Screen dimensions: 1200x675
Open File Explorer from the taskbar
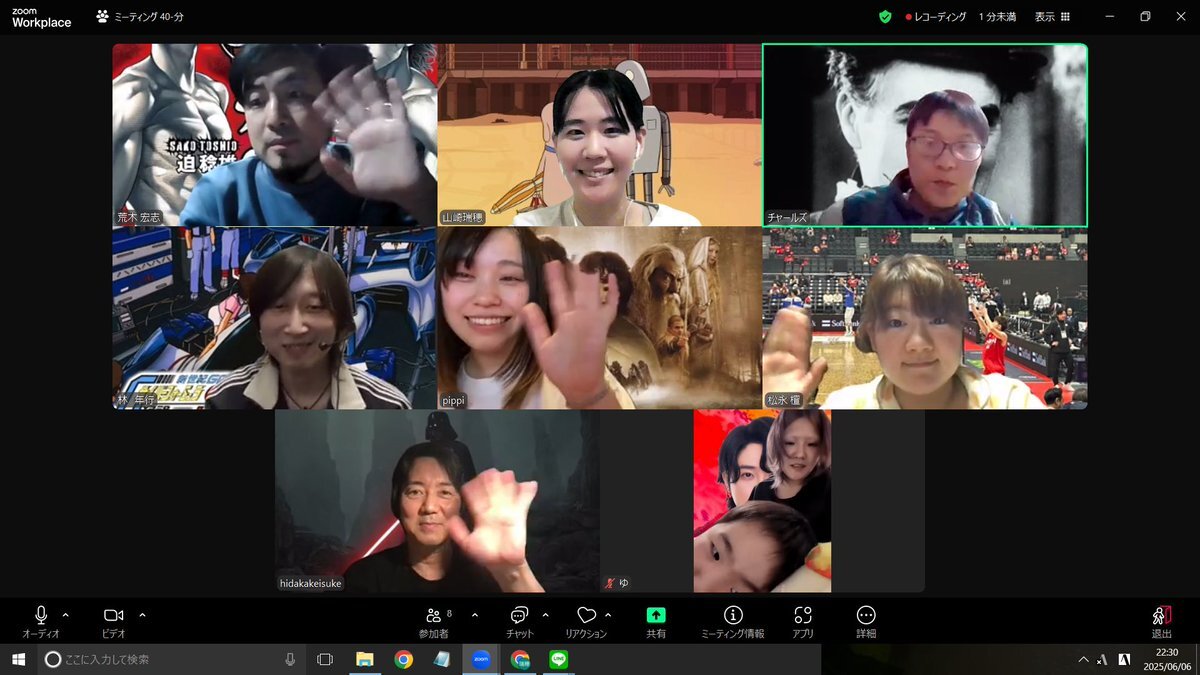365,659
